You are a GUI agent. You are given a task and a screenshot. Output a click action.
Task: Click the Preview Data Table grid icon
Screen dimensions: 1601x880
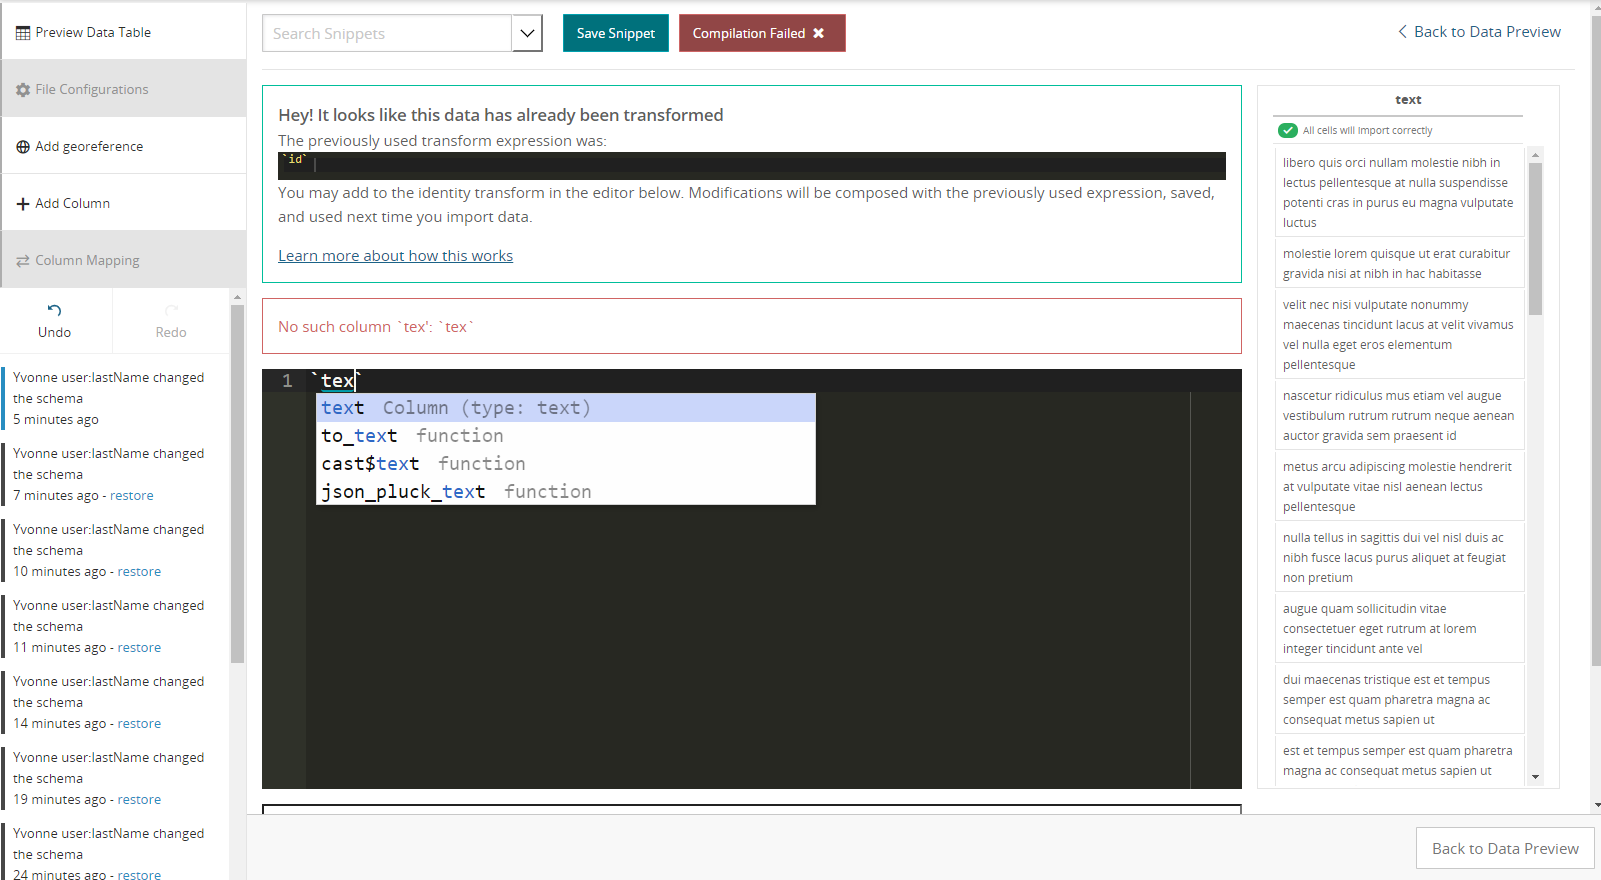coord(23,33)
